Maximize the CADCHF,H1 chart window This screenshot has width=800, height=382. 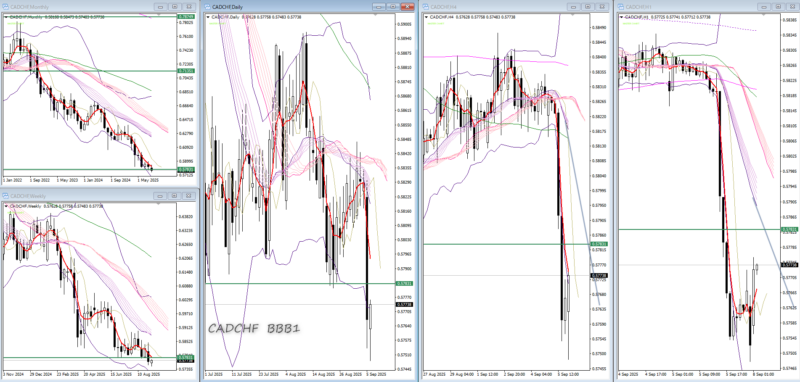click(778, 7)
